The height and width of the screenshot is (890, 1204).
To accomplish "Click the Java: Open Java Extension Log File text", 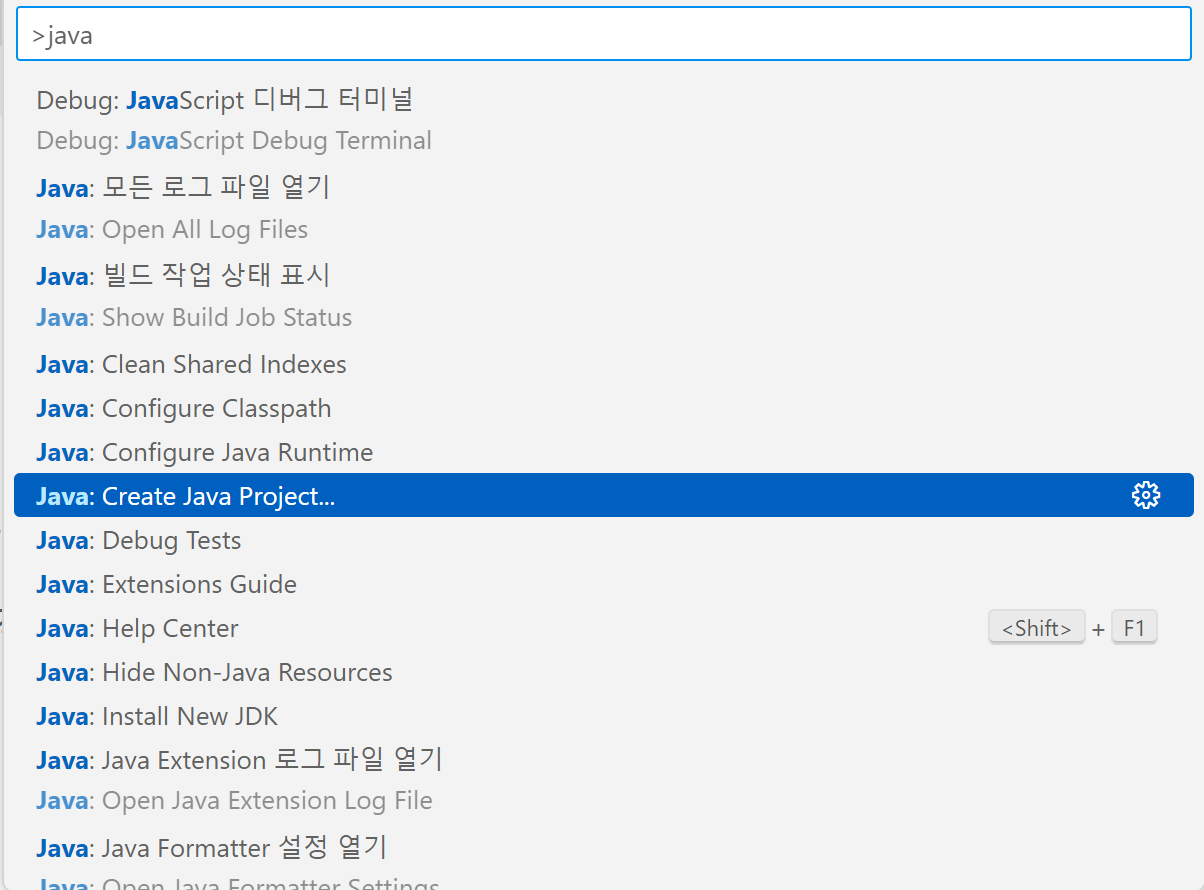I will tap(234, 801).
